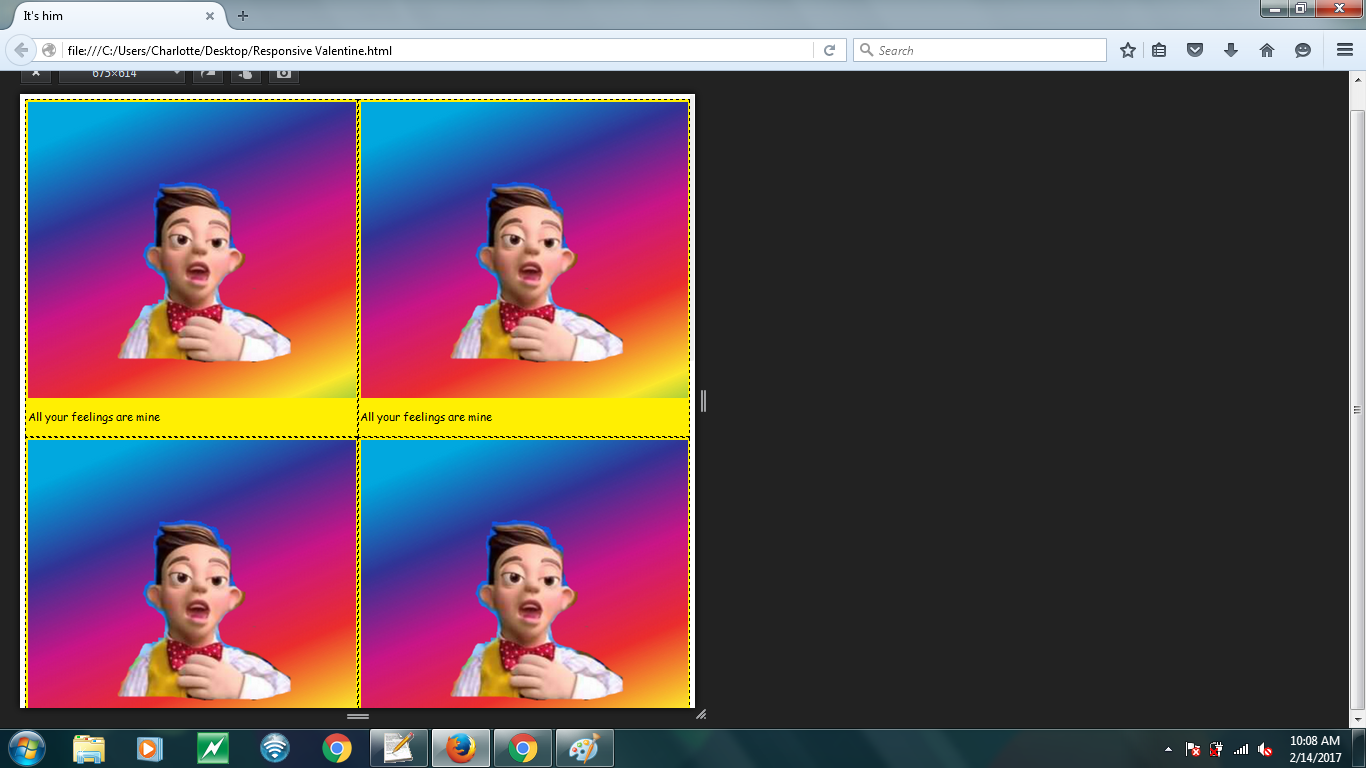The image size is (1366, 768).
Task: Open the blue Wi-Fi app in taskbar
Action: pos(274,748)
